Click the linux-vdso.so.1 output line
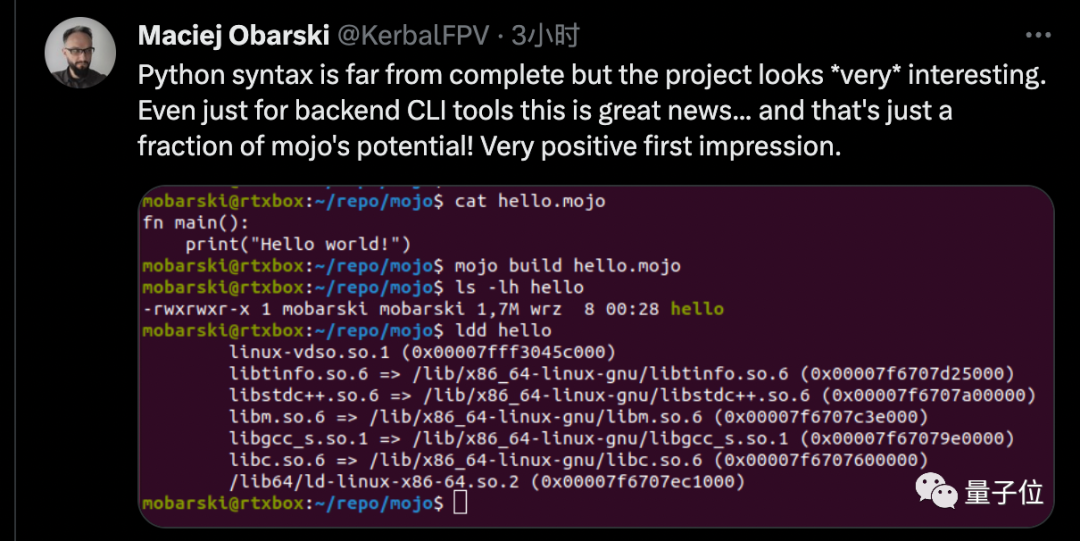The height and width of the screenshot is (541, 1080). [422, 351]
